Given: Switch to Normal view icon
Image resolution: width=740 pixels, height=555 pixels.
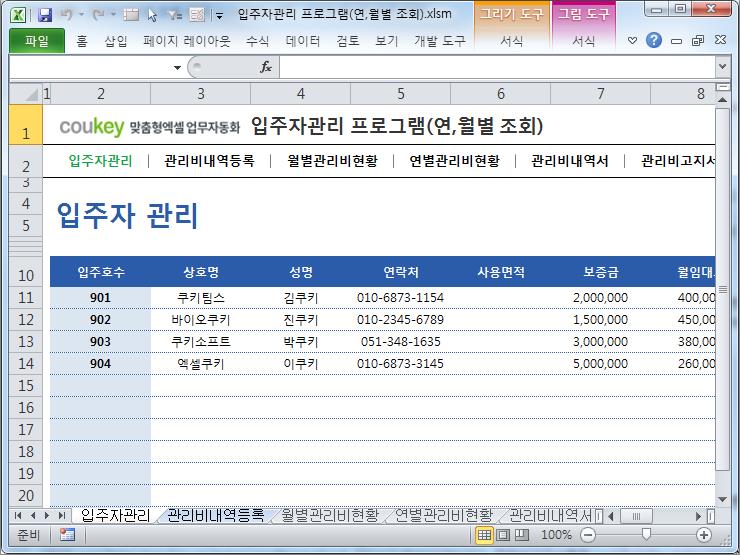Looking at the screenshot, I should 484,535.
